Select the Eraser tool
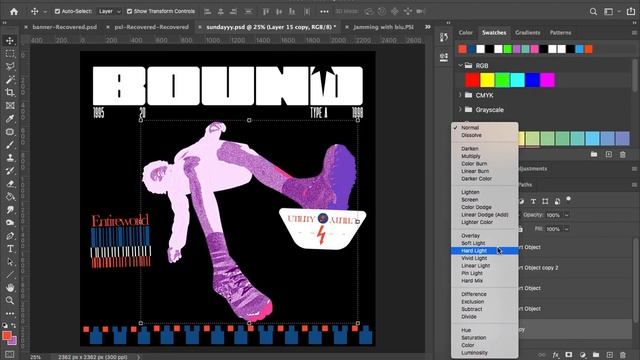This screenshot has height=360, width=640. click(10, 184)
